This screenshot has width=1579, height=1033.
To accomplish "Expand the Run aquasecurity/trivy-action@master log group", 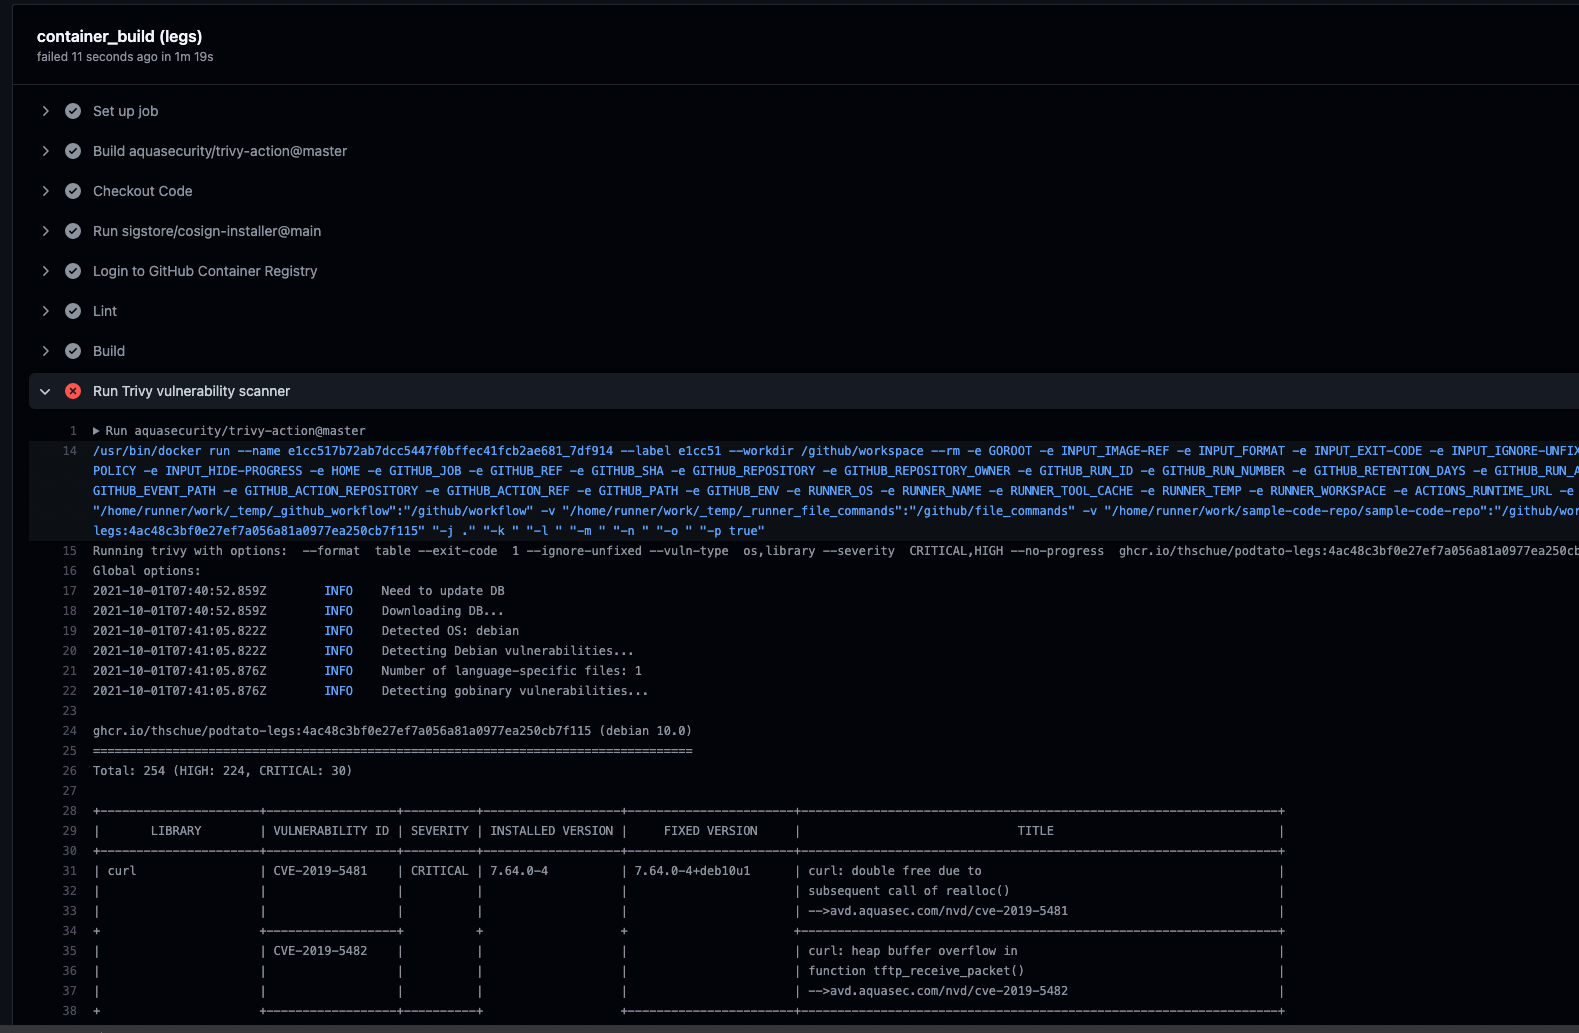I will point(97,431).
